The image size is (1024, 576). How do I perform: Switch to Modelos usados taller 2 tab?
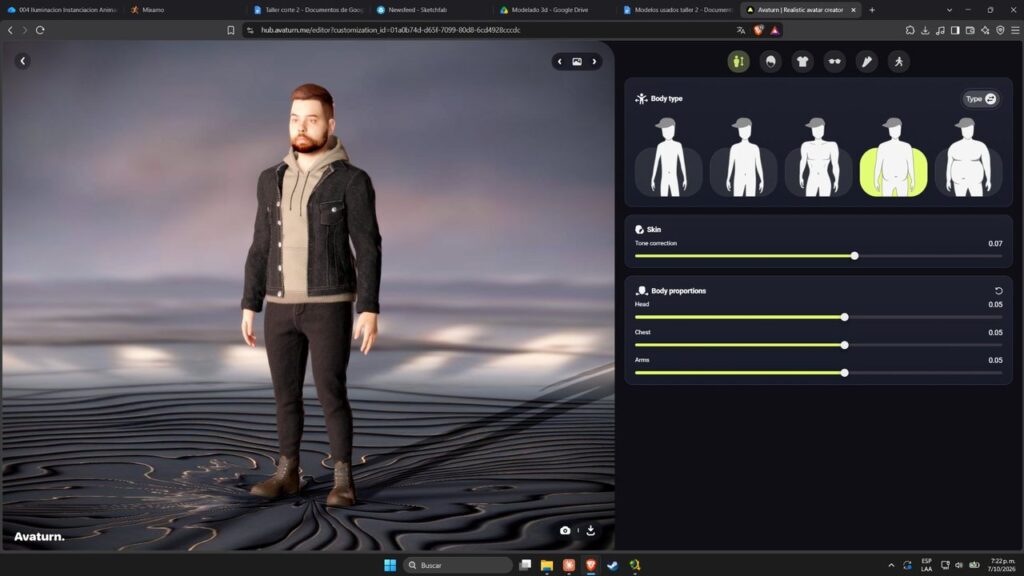coord(676,10)
